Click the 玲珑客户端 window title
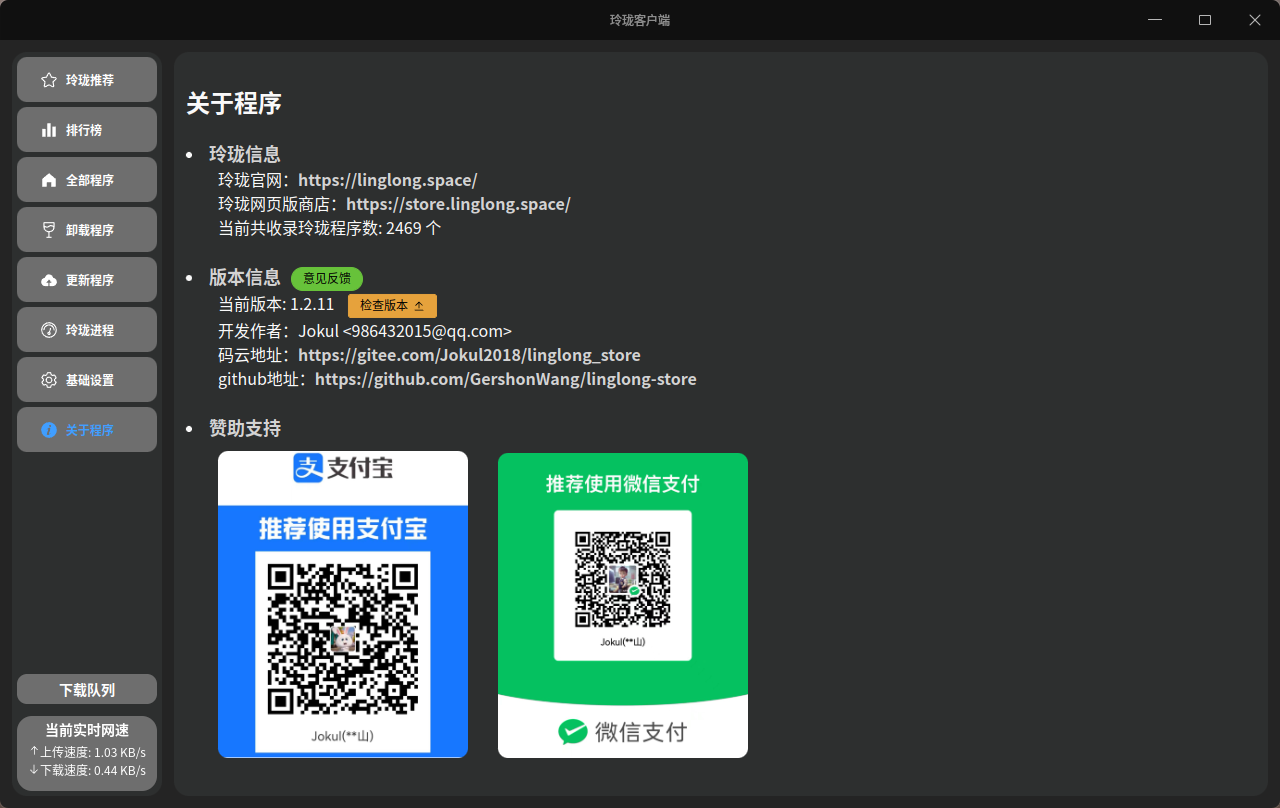 (x=640, y=20)
